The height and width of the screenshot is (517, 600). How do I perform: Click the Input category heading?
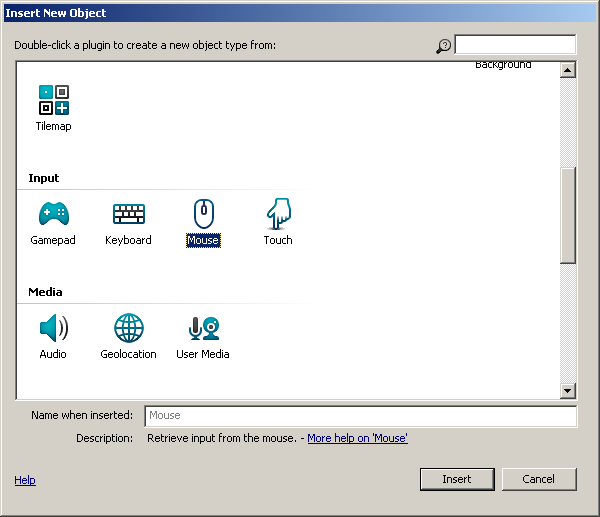44,178
